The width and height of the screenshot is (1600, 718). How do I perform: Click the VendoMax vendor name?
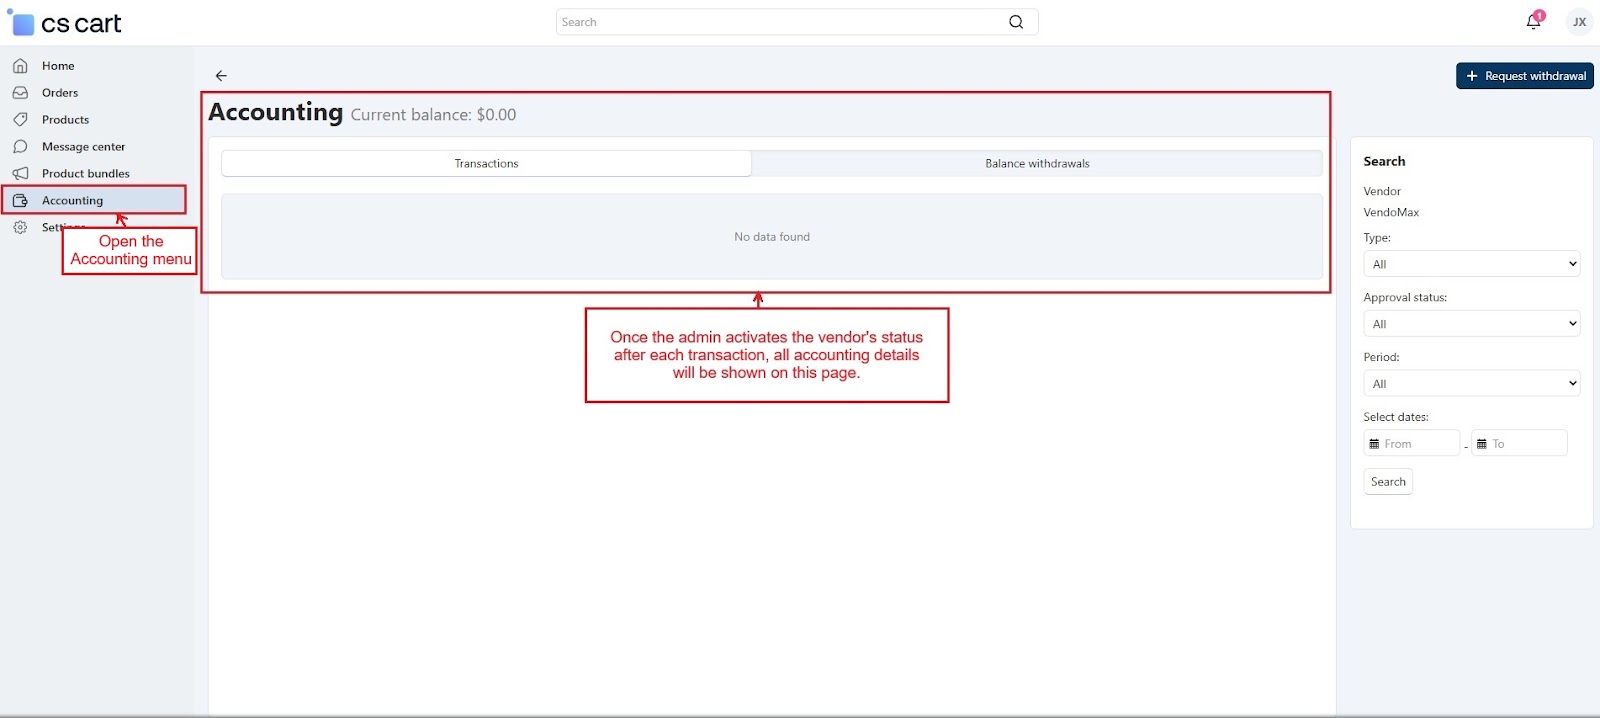coord(1391,212)
